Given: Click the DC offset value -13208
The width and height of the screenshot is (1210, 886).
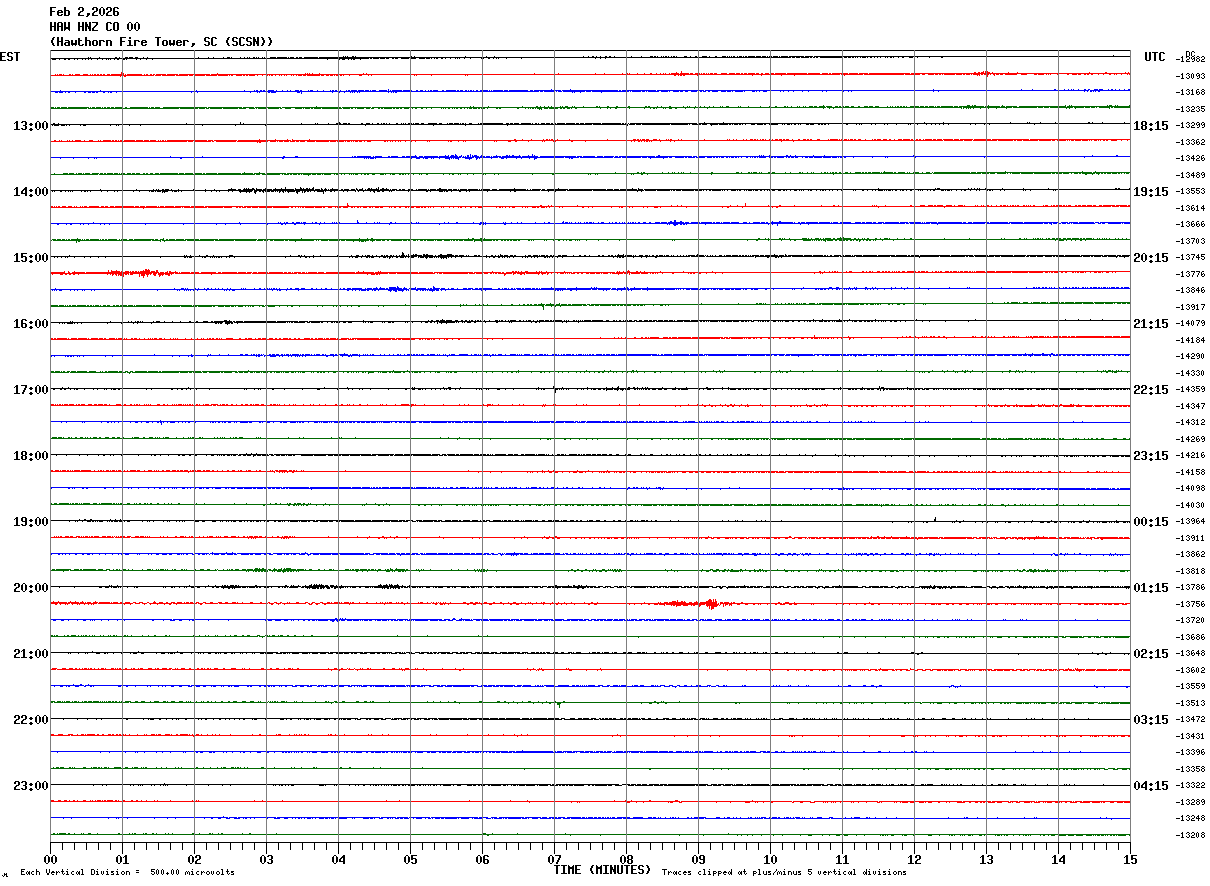Looking at the screenshot, I should (1191, 835).
